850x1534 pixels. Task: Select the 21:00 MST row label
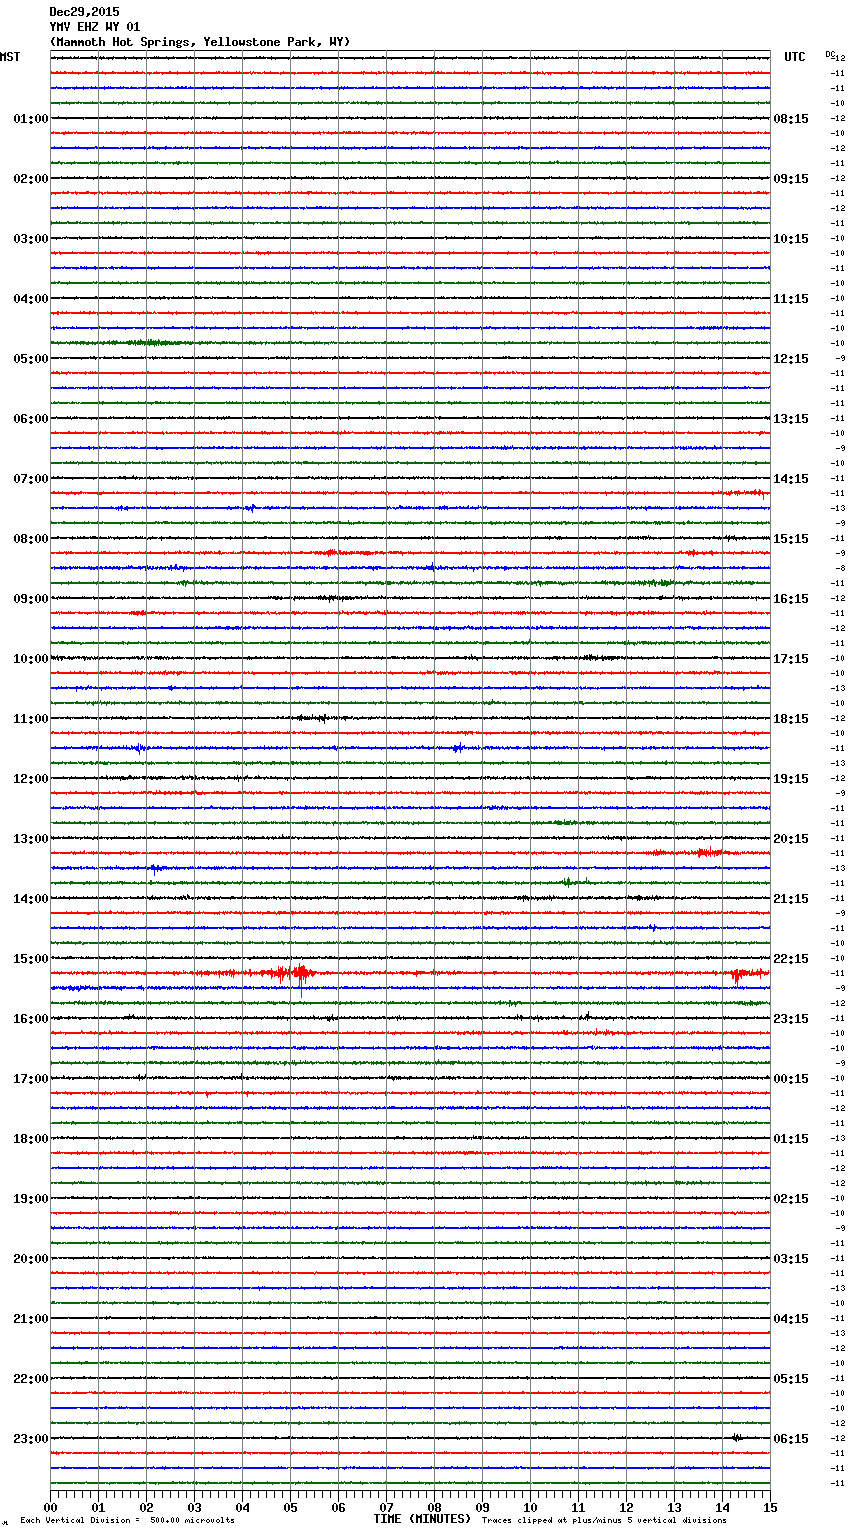pos(30,1318)
